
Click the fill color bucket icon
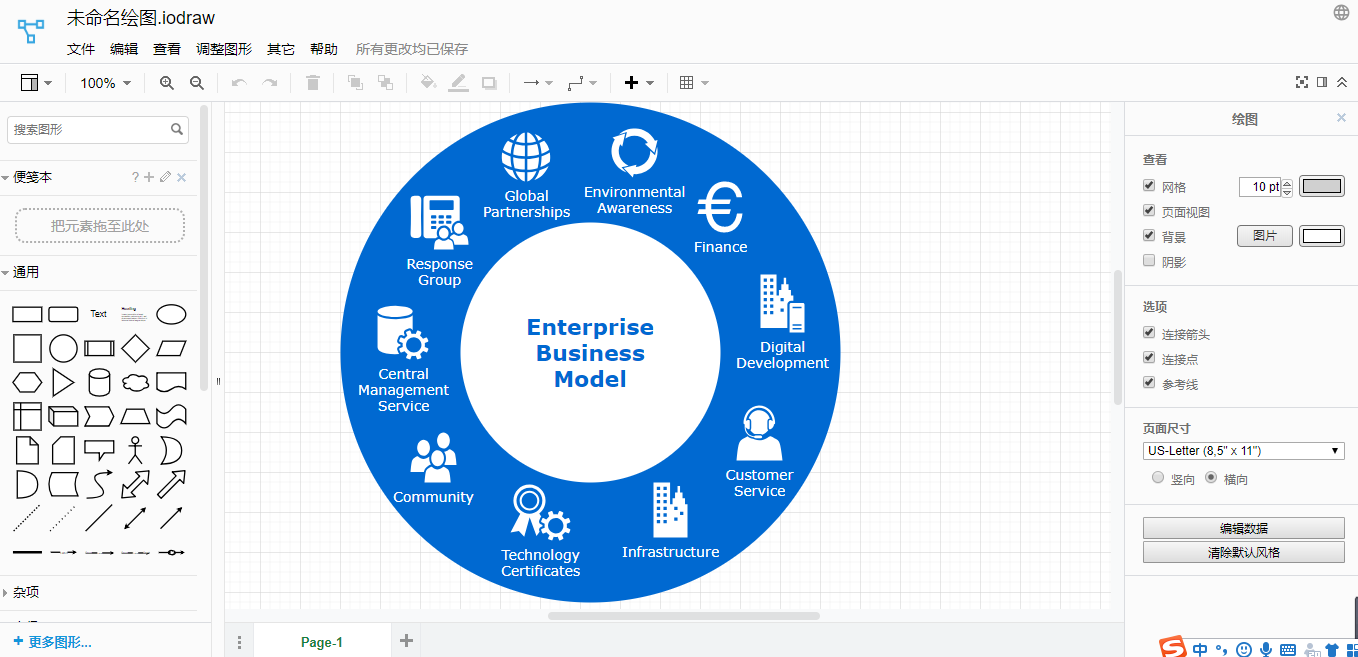(x=428, y=83)
